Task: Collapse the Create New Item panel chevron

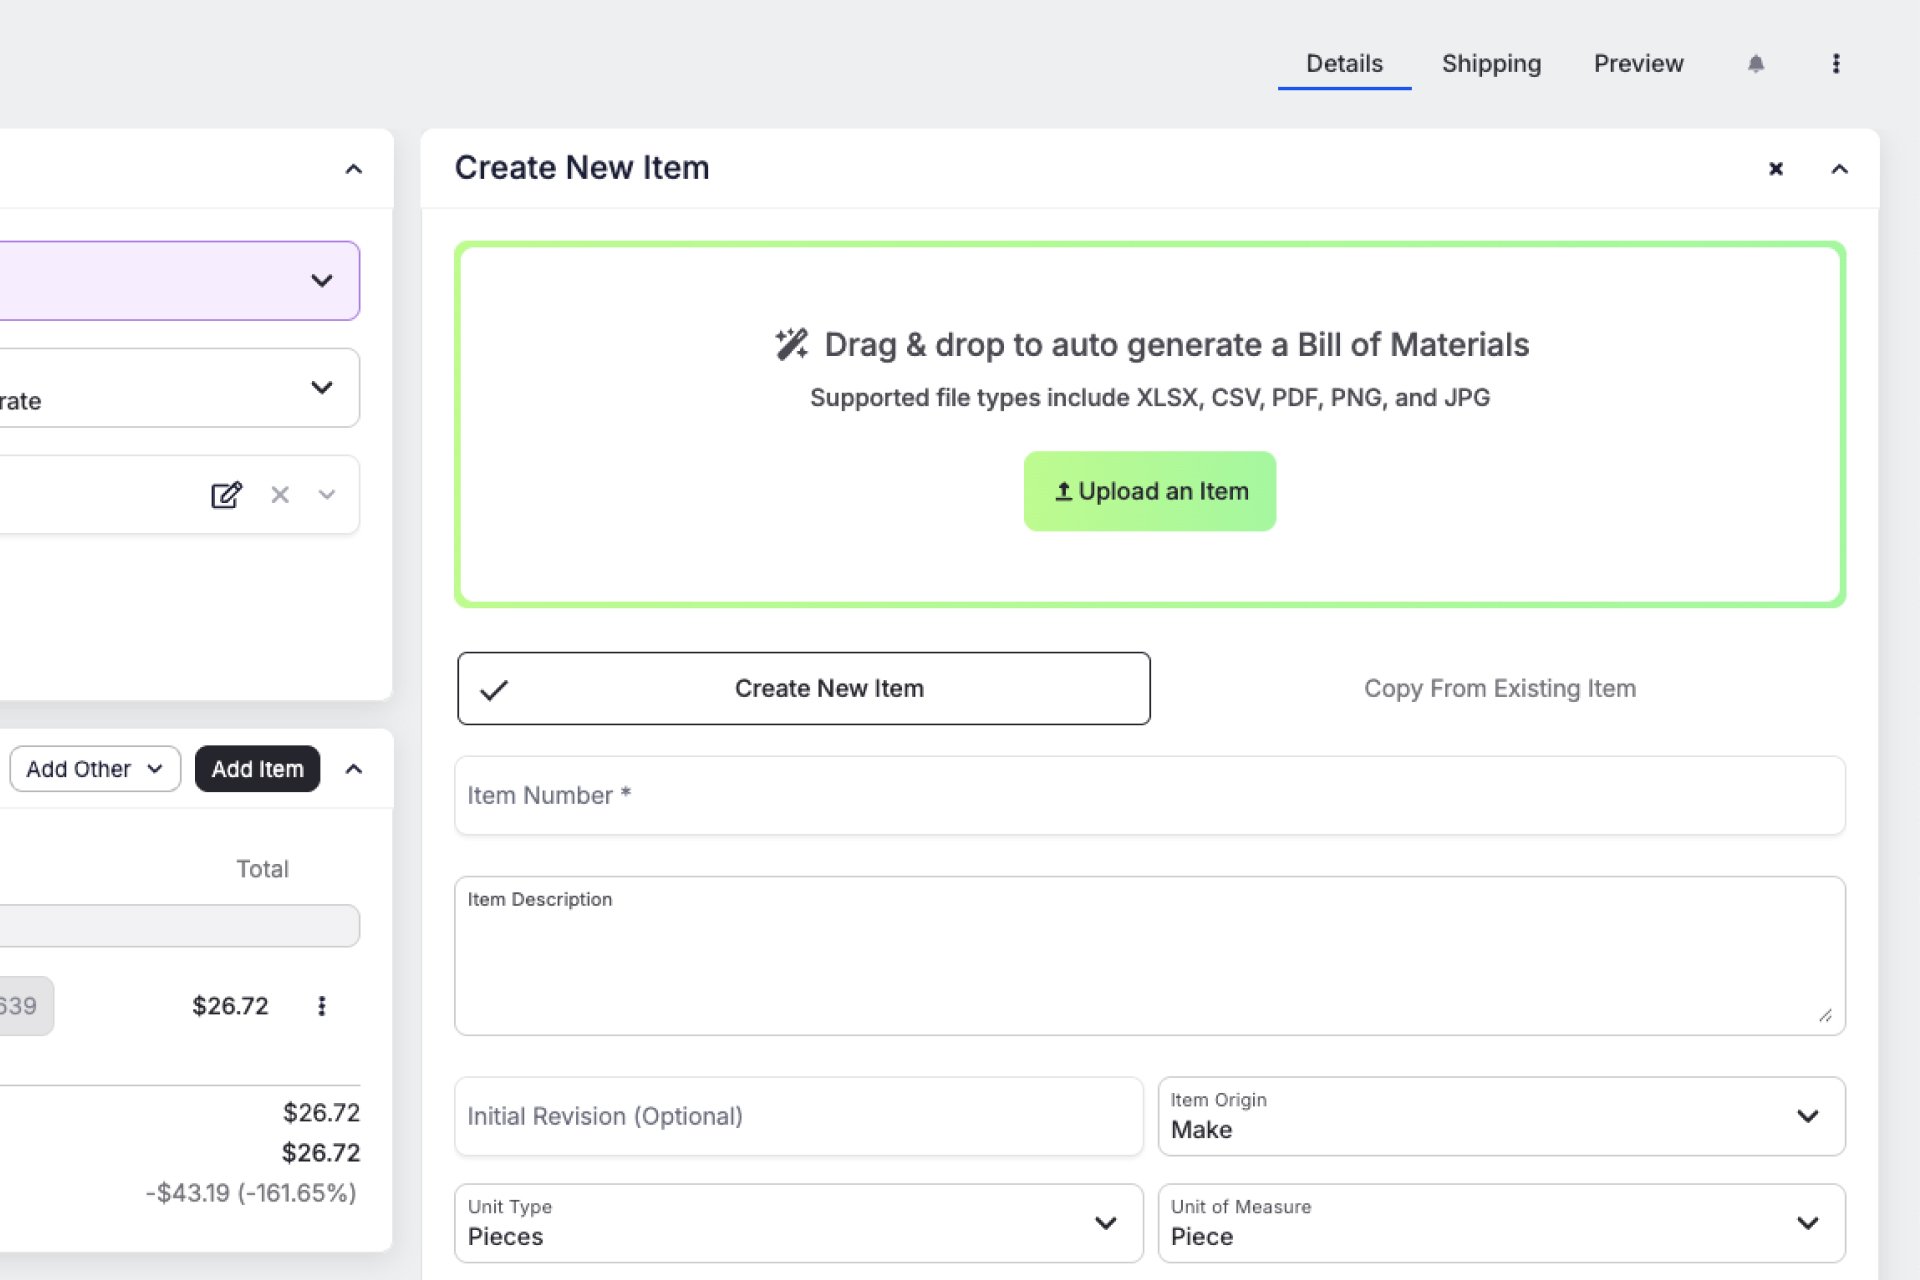Action: pyautogui.click(x=1839, y=169)
